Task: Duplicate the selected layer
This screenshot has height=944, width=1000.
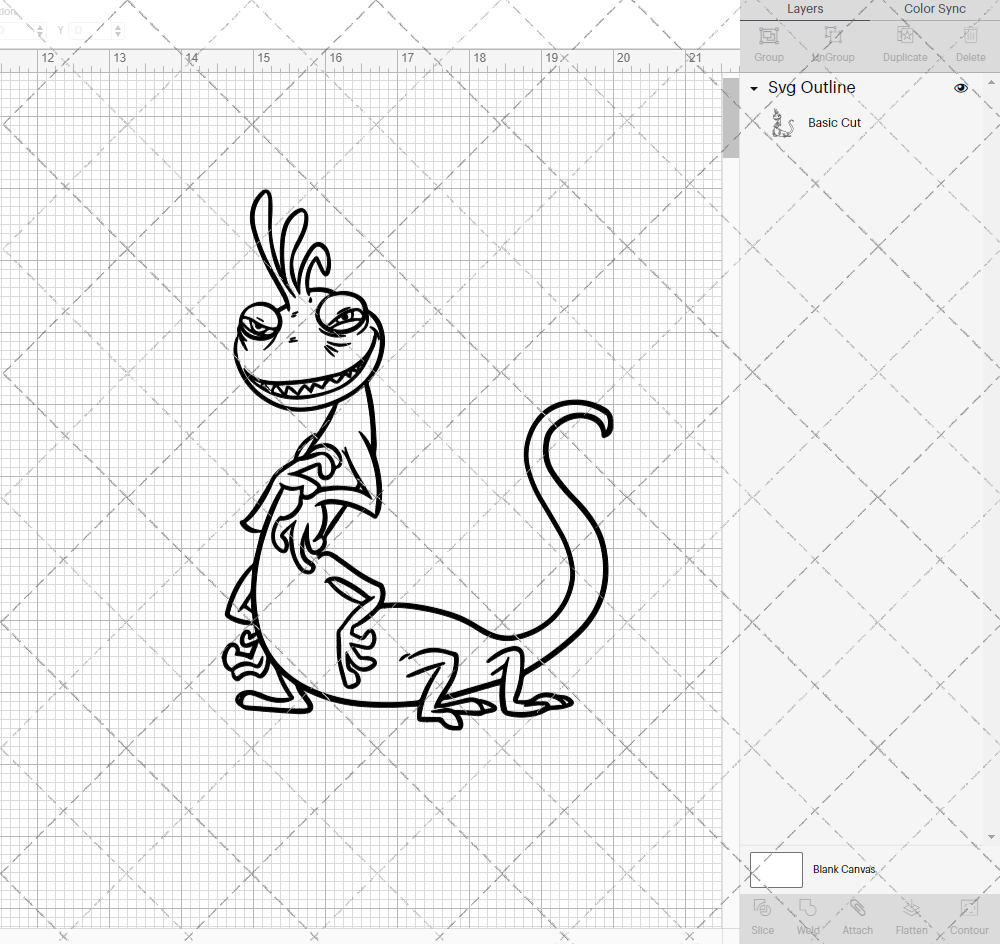Action: (905, 43)
